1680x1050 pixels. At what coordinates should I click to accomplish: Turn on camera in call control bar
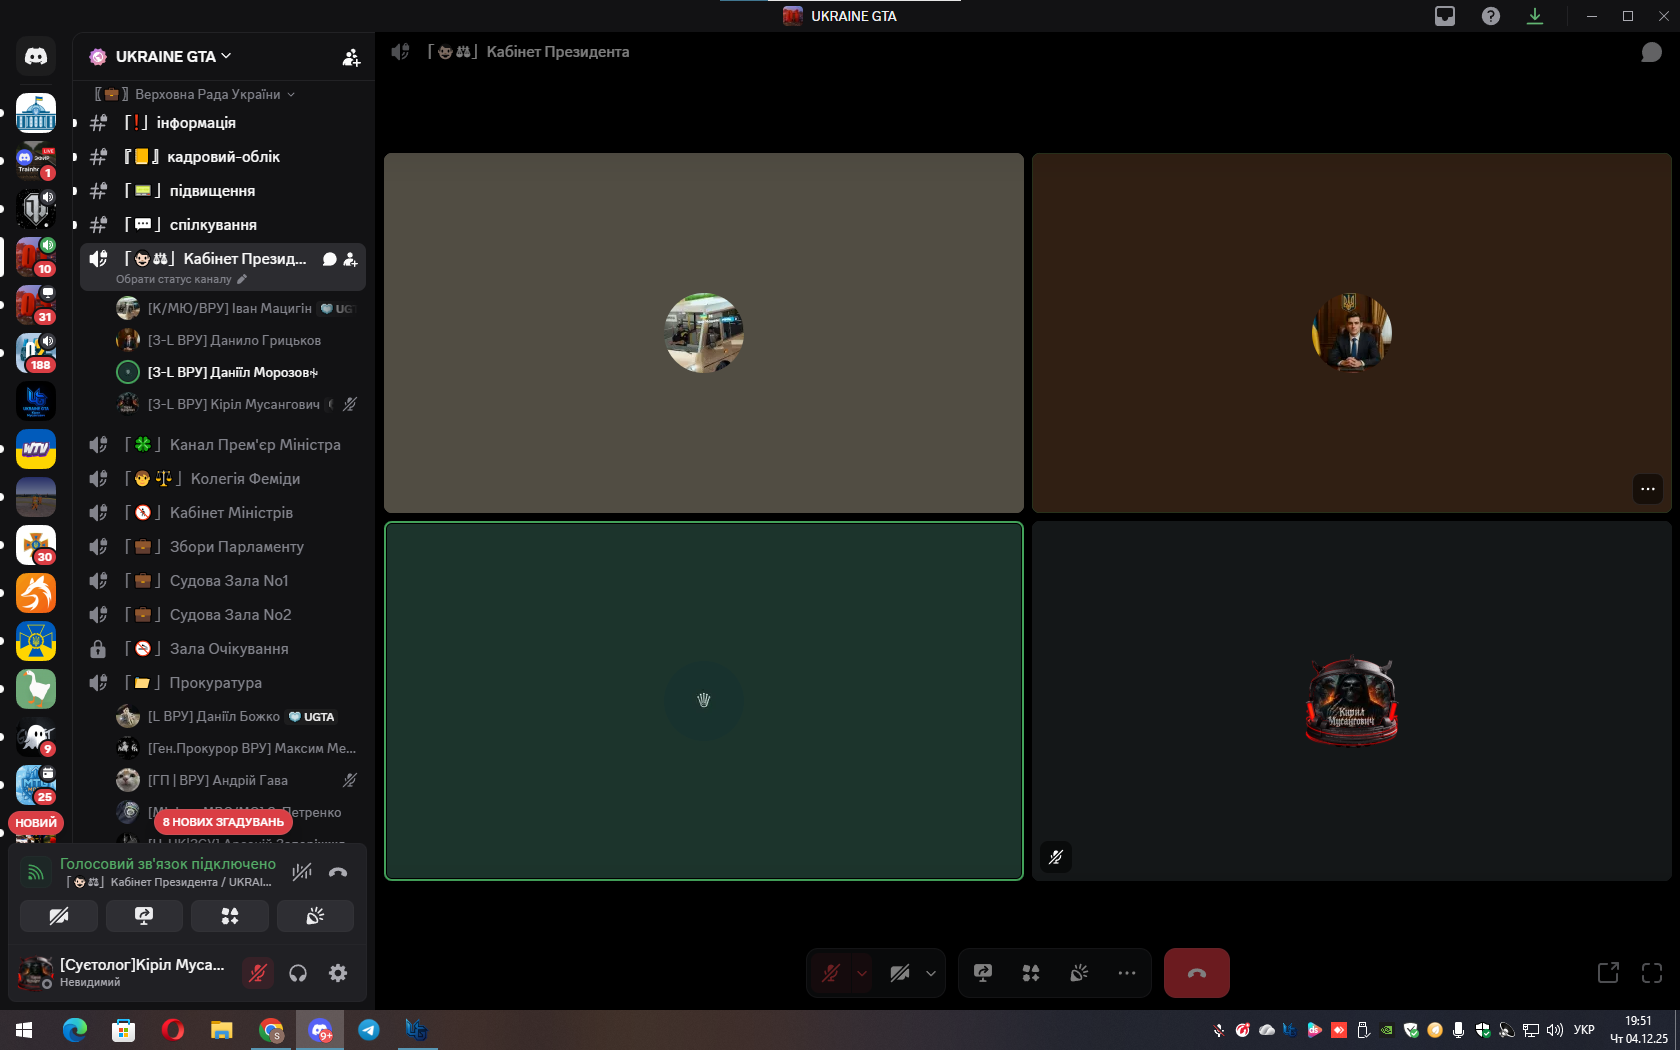[x=900, y=973]
